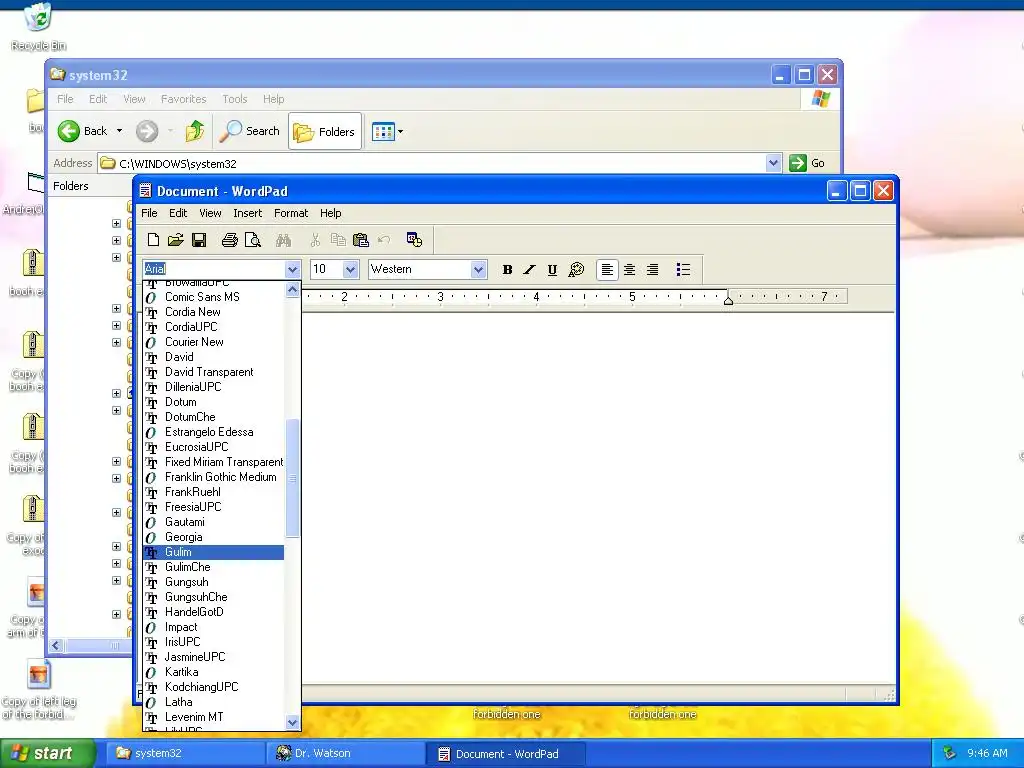Image resolution: width=1024 pixels, height=768 pixels.
Task: Switch to Dr. Watson taskbar item
Action: click(x=345, y=754)
